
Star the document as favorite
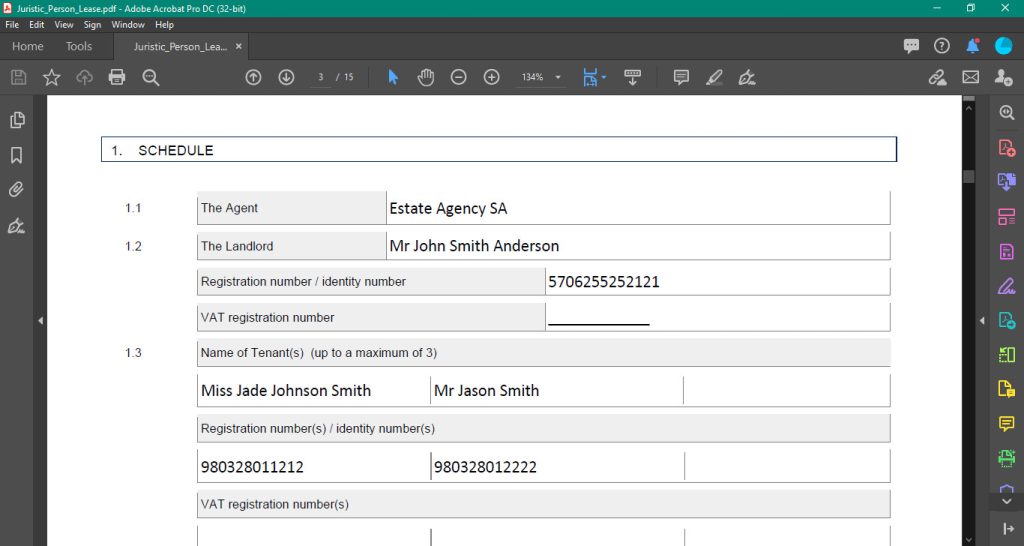(x=51, y=77)
